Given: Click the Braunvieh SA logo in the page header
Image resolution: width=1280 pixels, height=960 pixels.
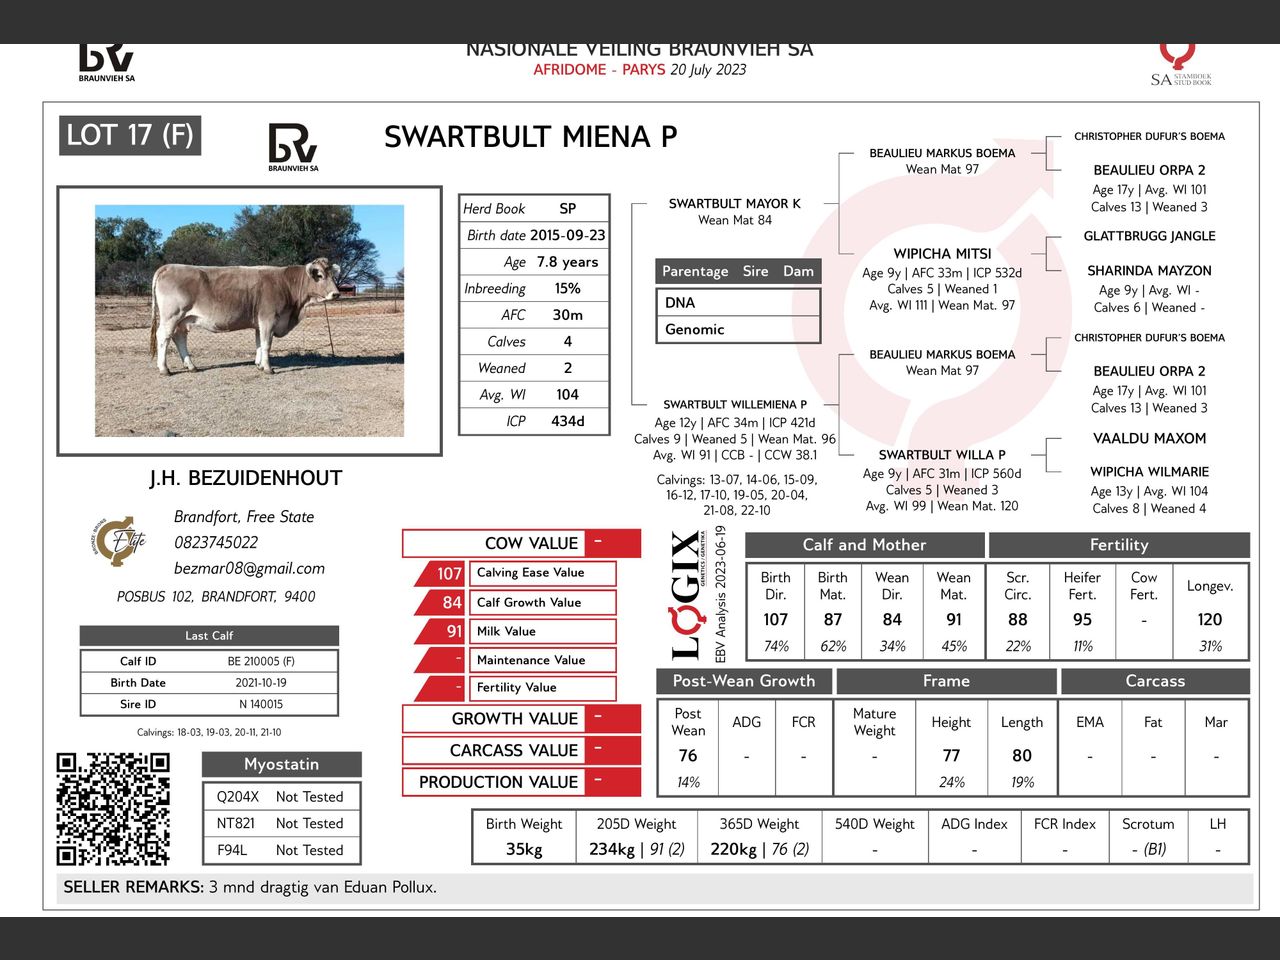Looking at the screenshot, I should [107, 63].
